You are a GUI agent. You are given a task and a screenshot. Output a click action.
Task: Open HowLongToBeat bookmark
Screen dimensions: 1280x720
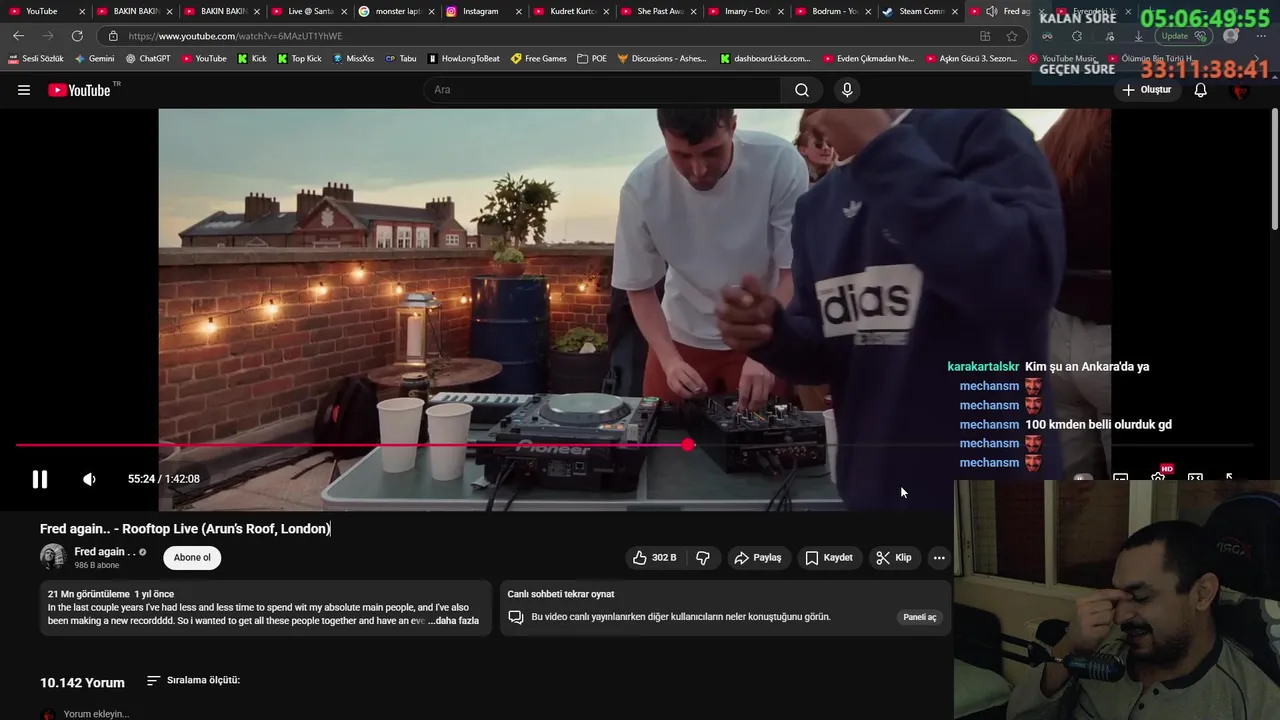click(463, 59)
